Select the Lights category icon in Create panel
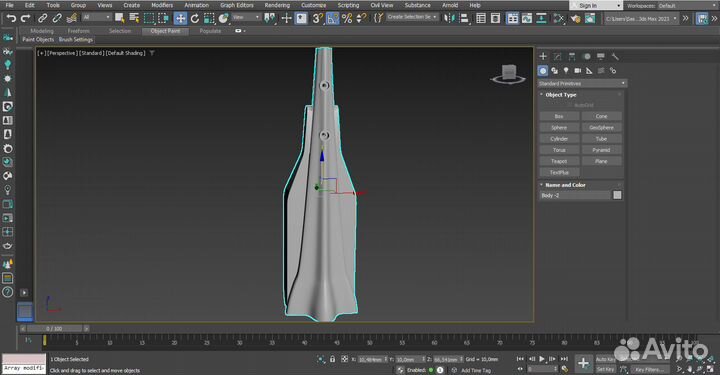720x375 pixels. tap(566, 71)
